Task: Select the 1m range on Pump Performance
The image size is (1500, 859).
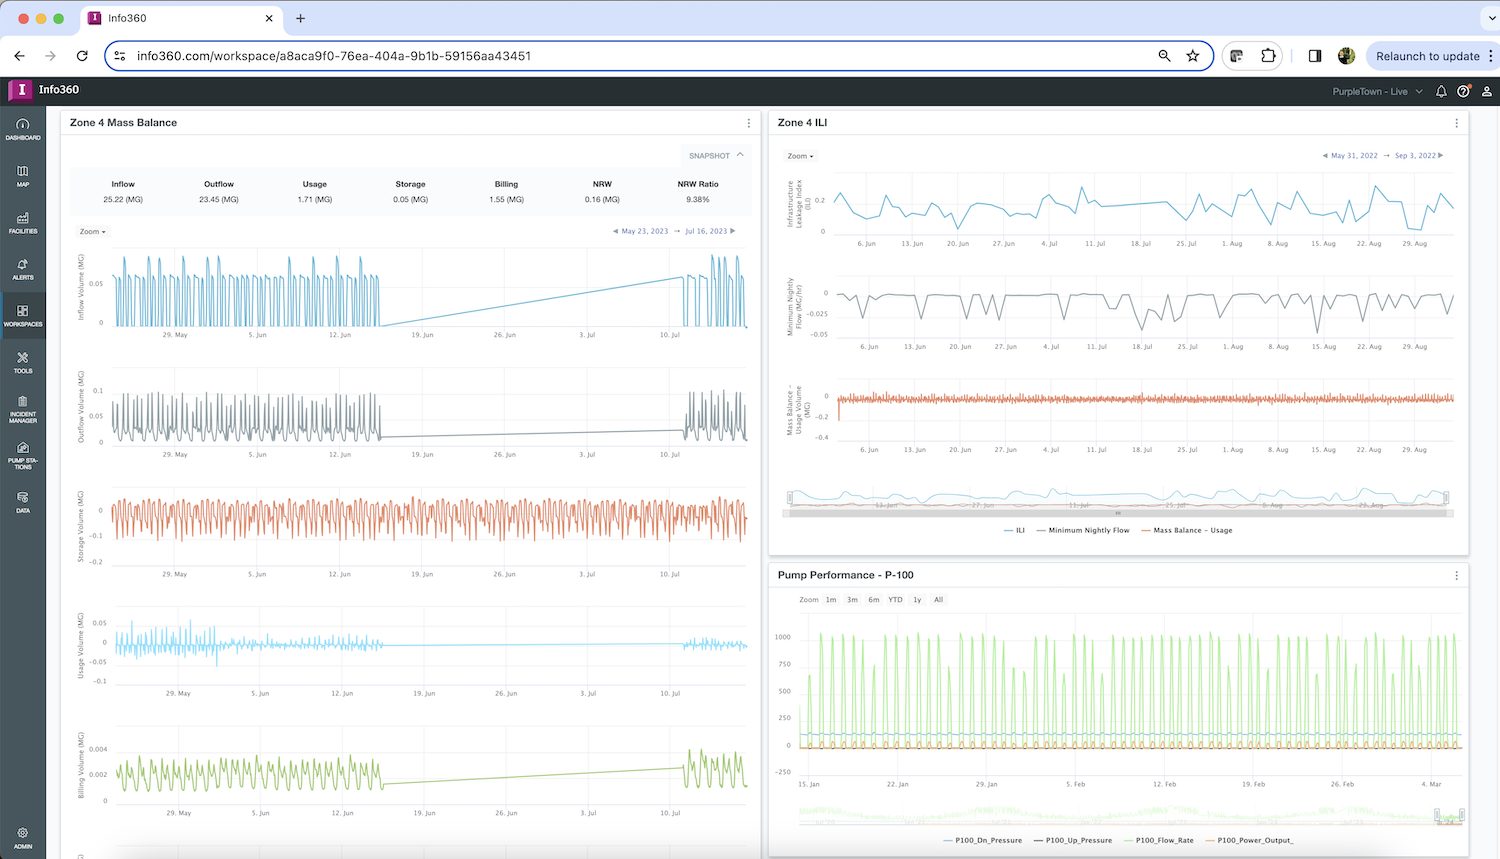Action: (831, 599)
